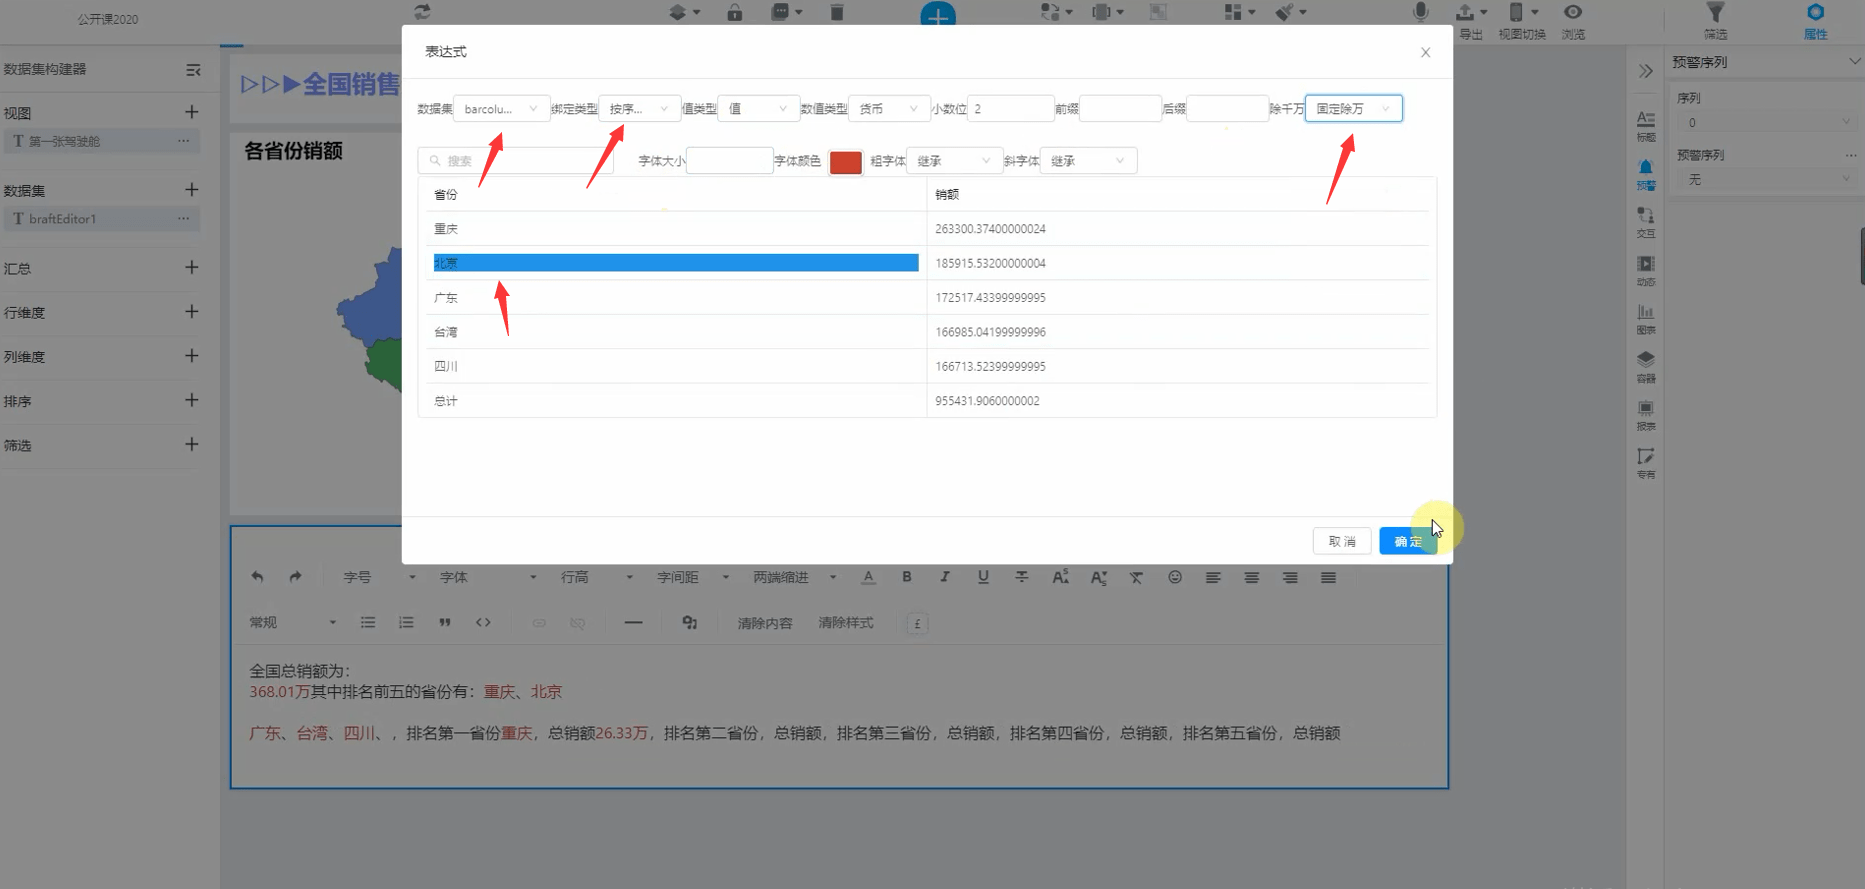
Task: Click the 取消 cancel button
Action: coord(1342,541)
